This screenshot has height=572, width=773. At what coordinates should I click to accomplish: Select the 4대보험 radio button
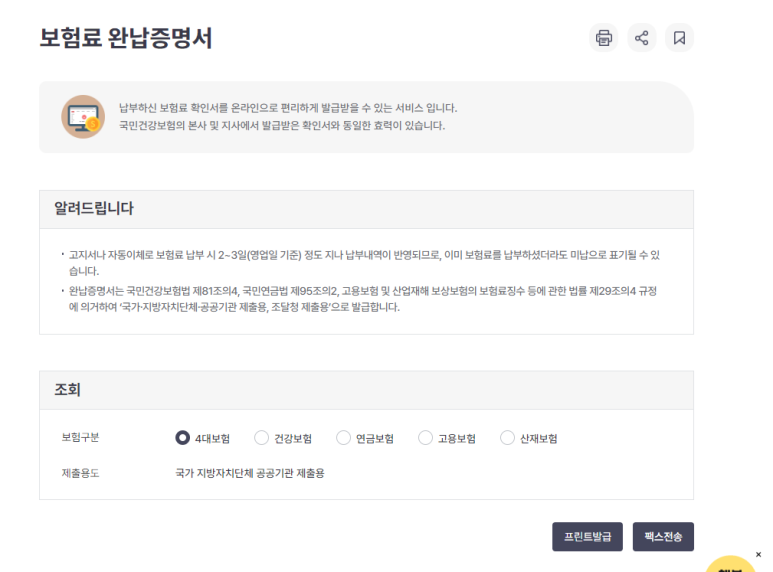tap(182, 437)
